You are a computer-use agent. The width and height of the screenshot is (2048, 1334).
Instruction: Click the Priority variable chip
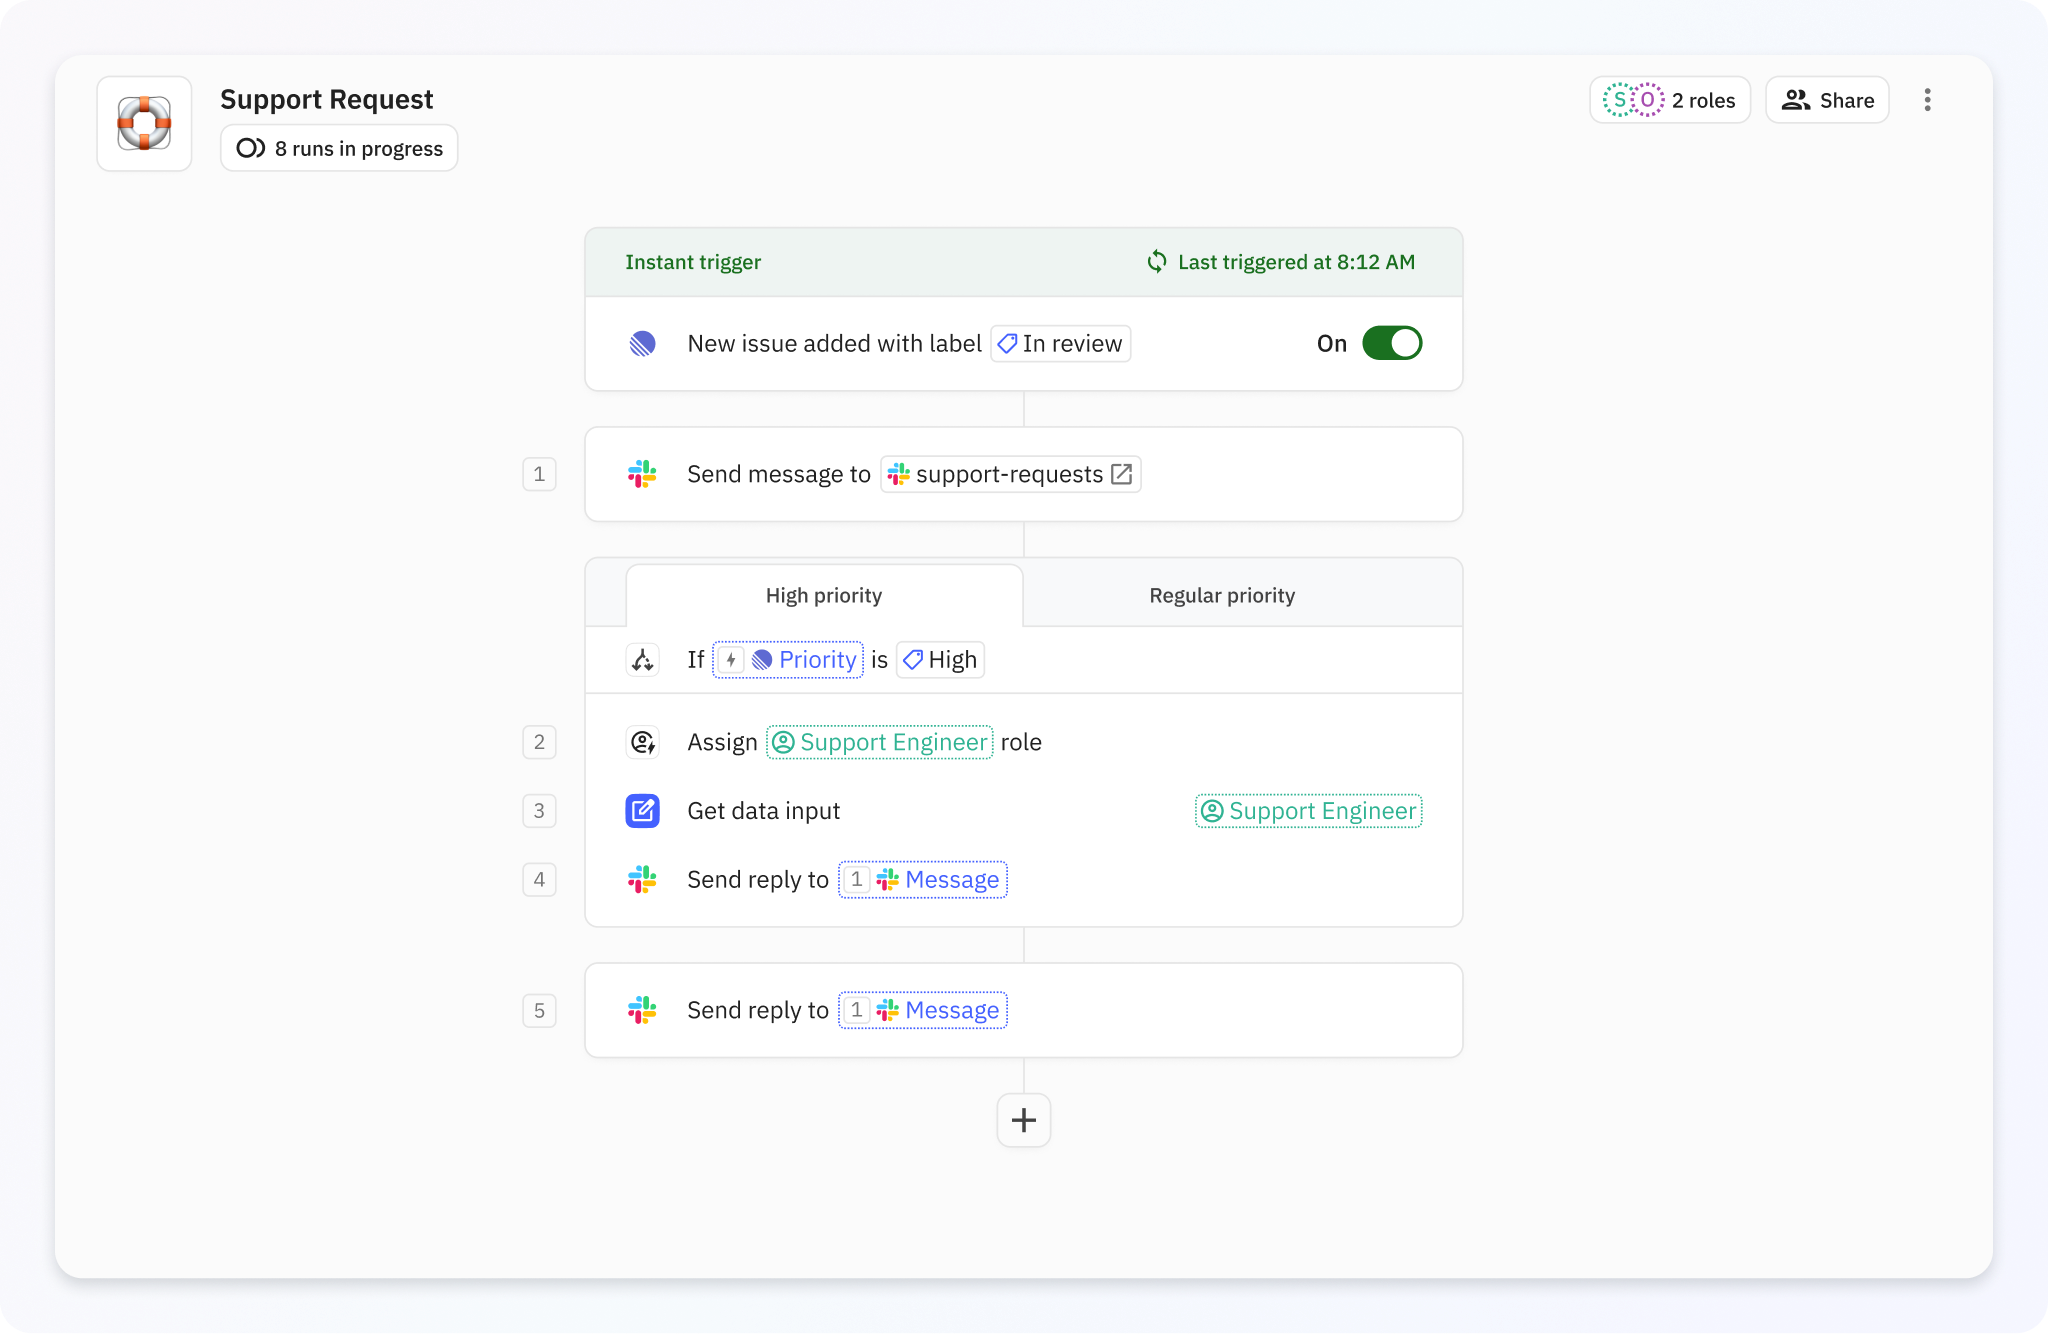click(788, 660)
